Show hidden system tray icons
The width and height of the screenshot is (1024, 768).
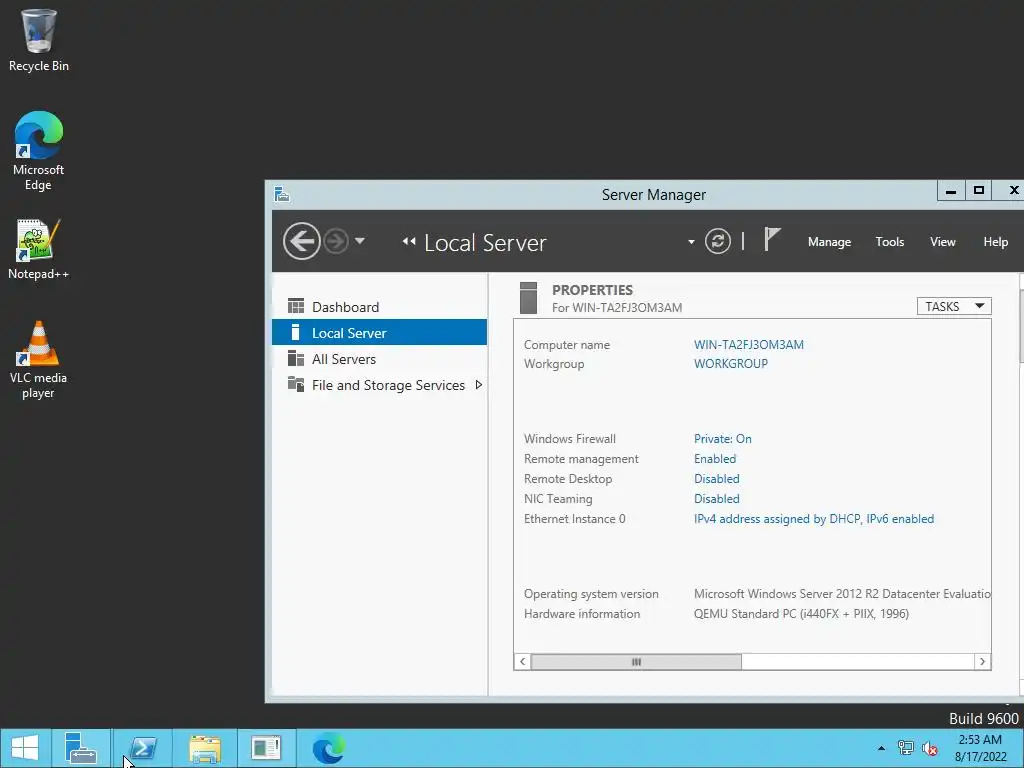881,748
